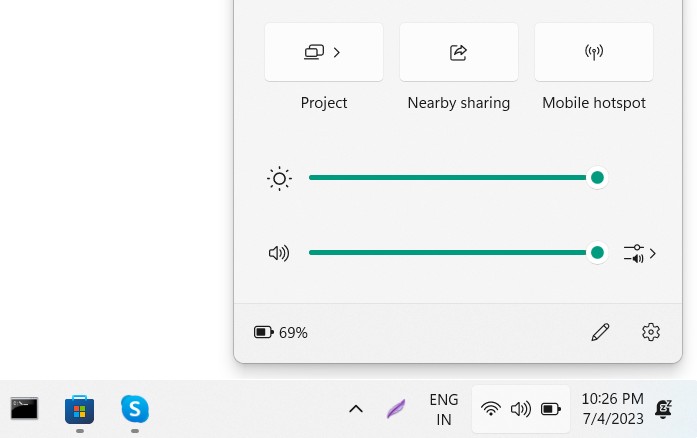Click the Wi-Fi icon in system tray
Image resolution: width=697 pixels, height=438 pixels.
490,409
